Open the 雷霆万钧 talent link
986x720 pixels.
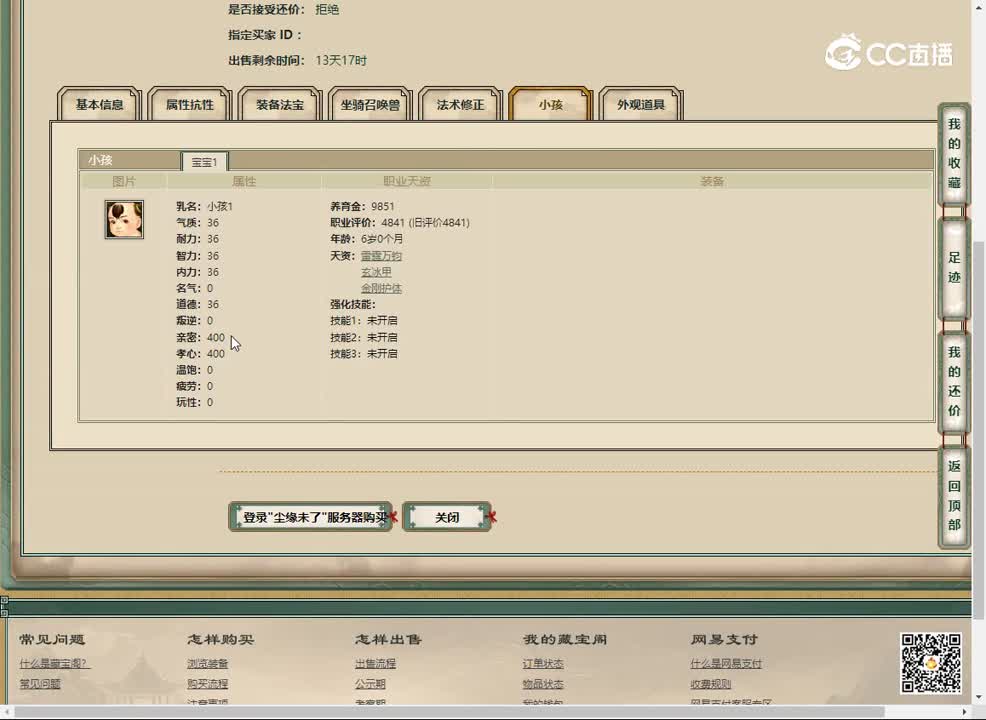[x=381, y=256]
